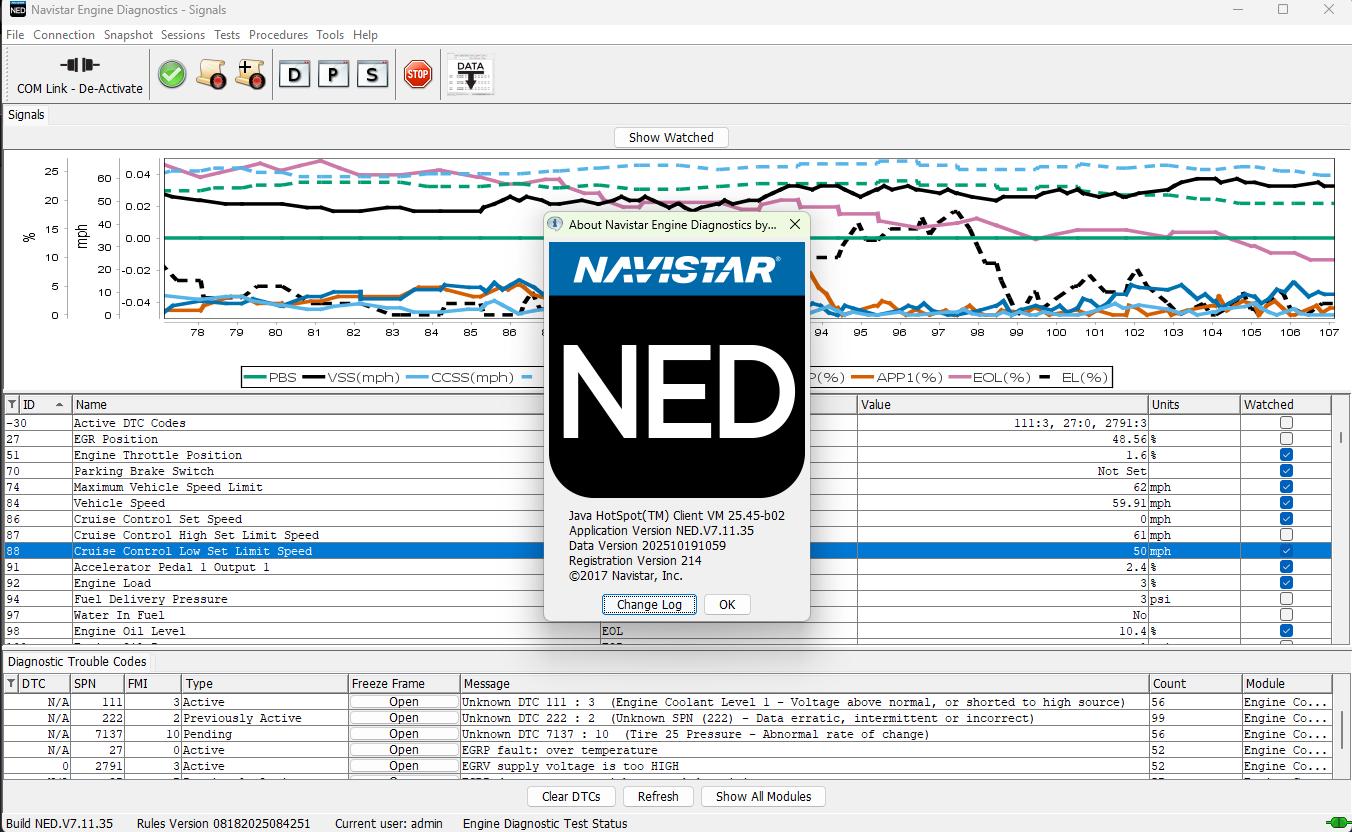The image size is (1352, 832).
Task: Click the Change Log button
Action: tap(650, 604)
